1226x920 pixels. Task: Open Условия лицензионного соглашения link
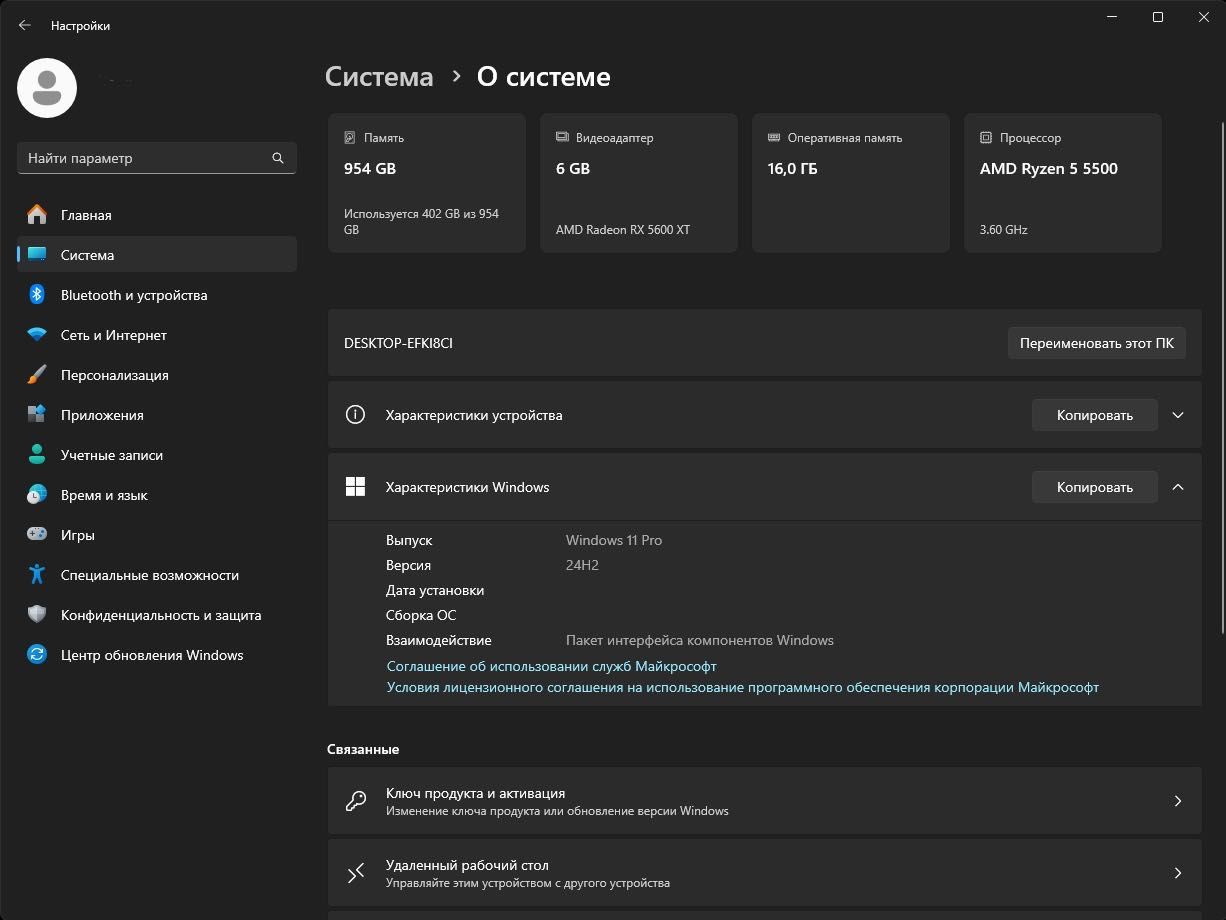(x=743, y=687)
